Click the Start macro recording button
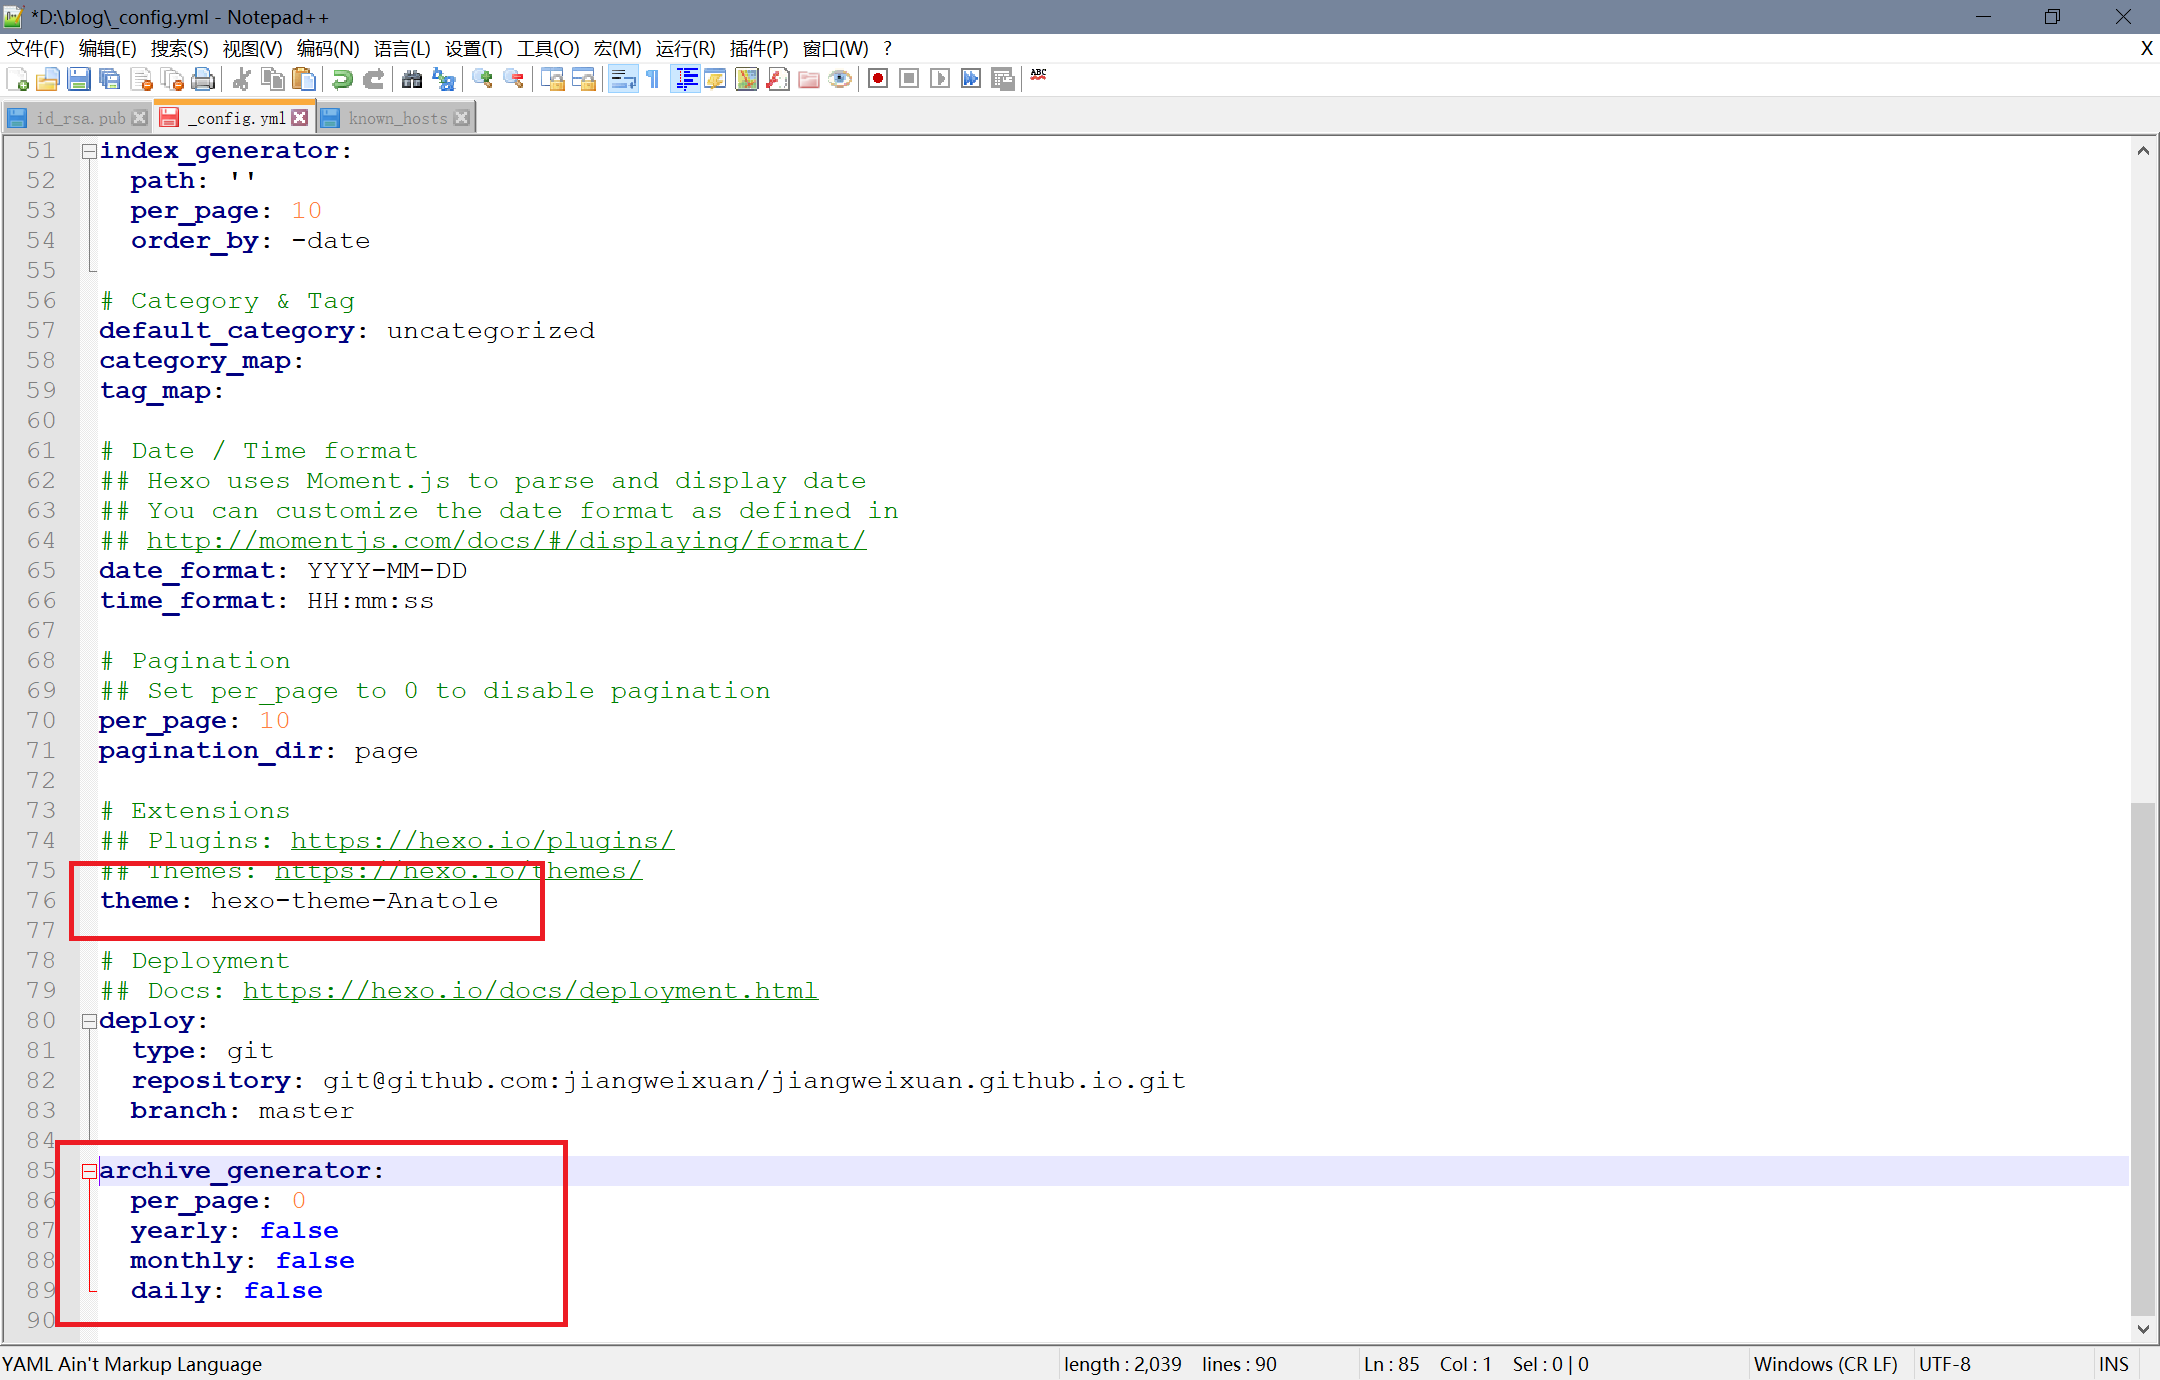The image size is (2160, 1380). [x=878, y=79]
